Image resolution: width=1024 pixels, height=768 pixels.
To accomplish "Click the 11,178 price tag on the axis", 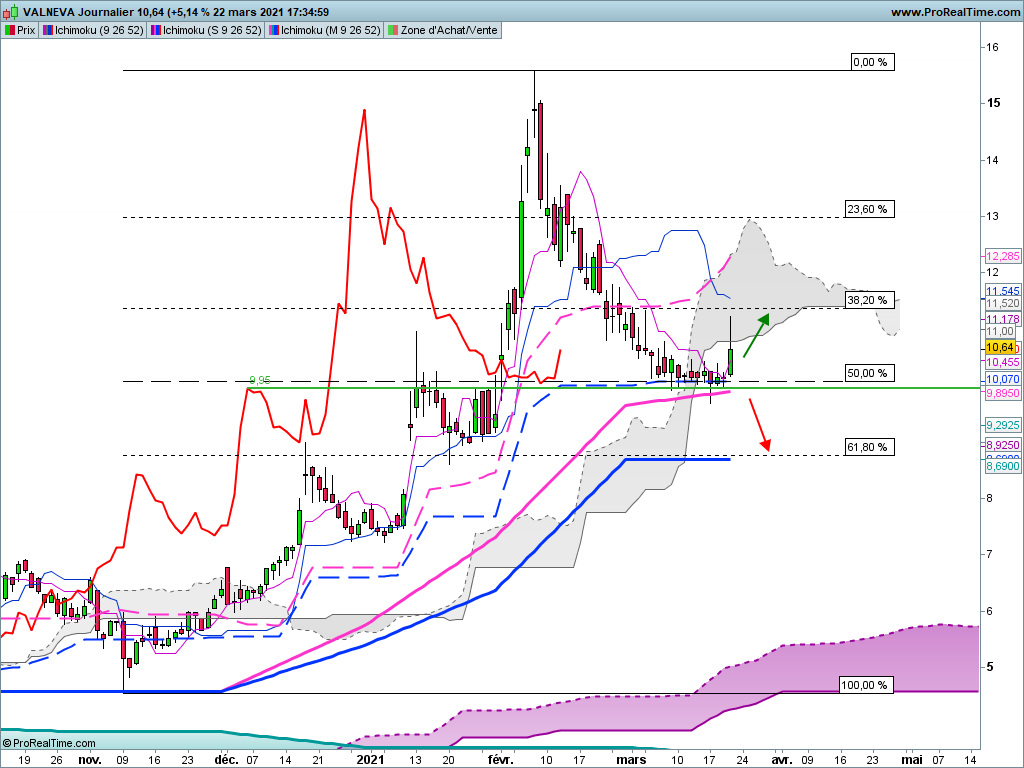I will click(x=1002, y=319).
